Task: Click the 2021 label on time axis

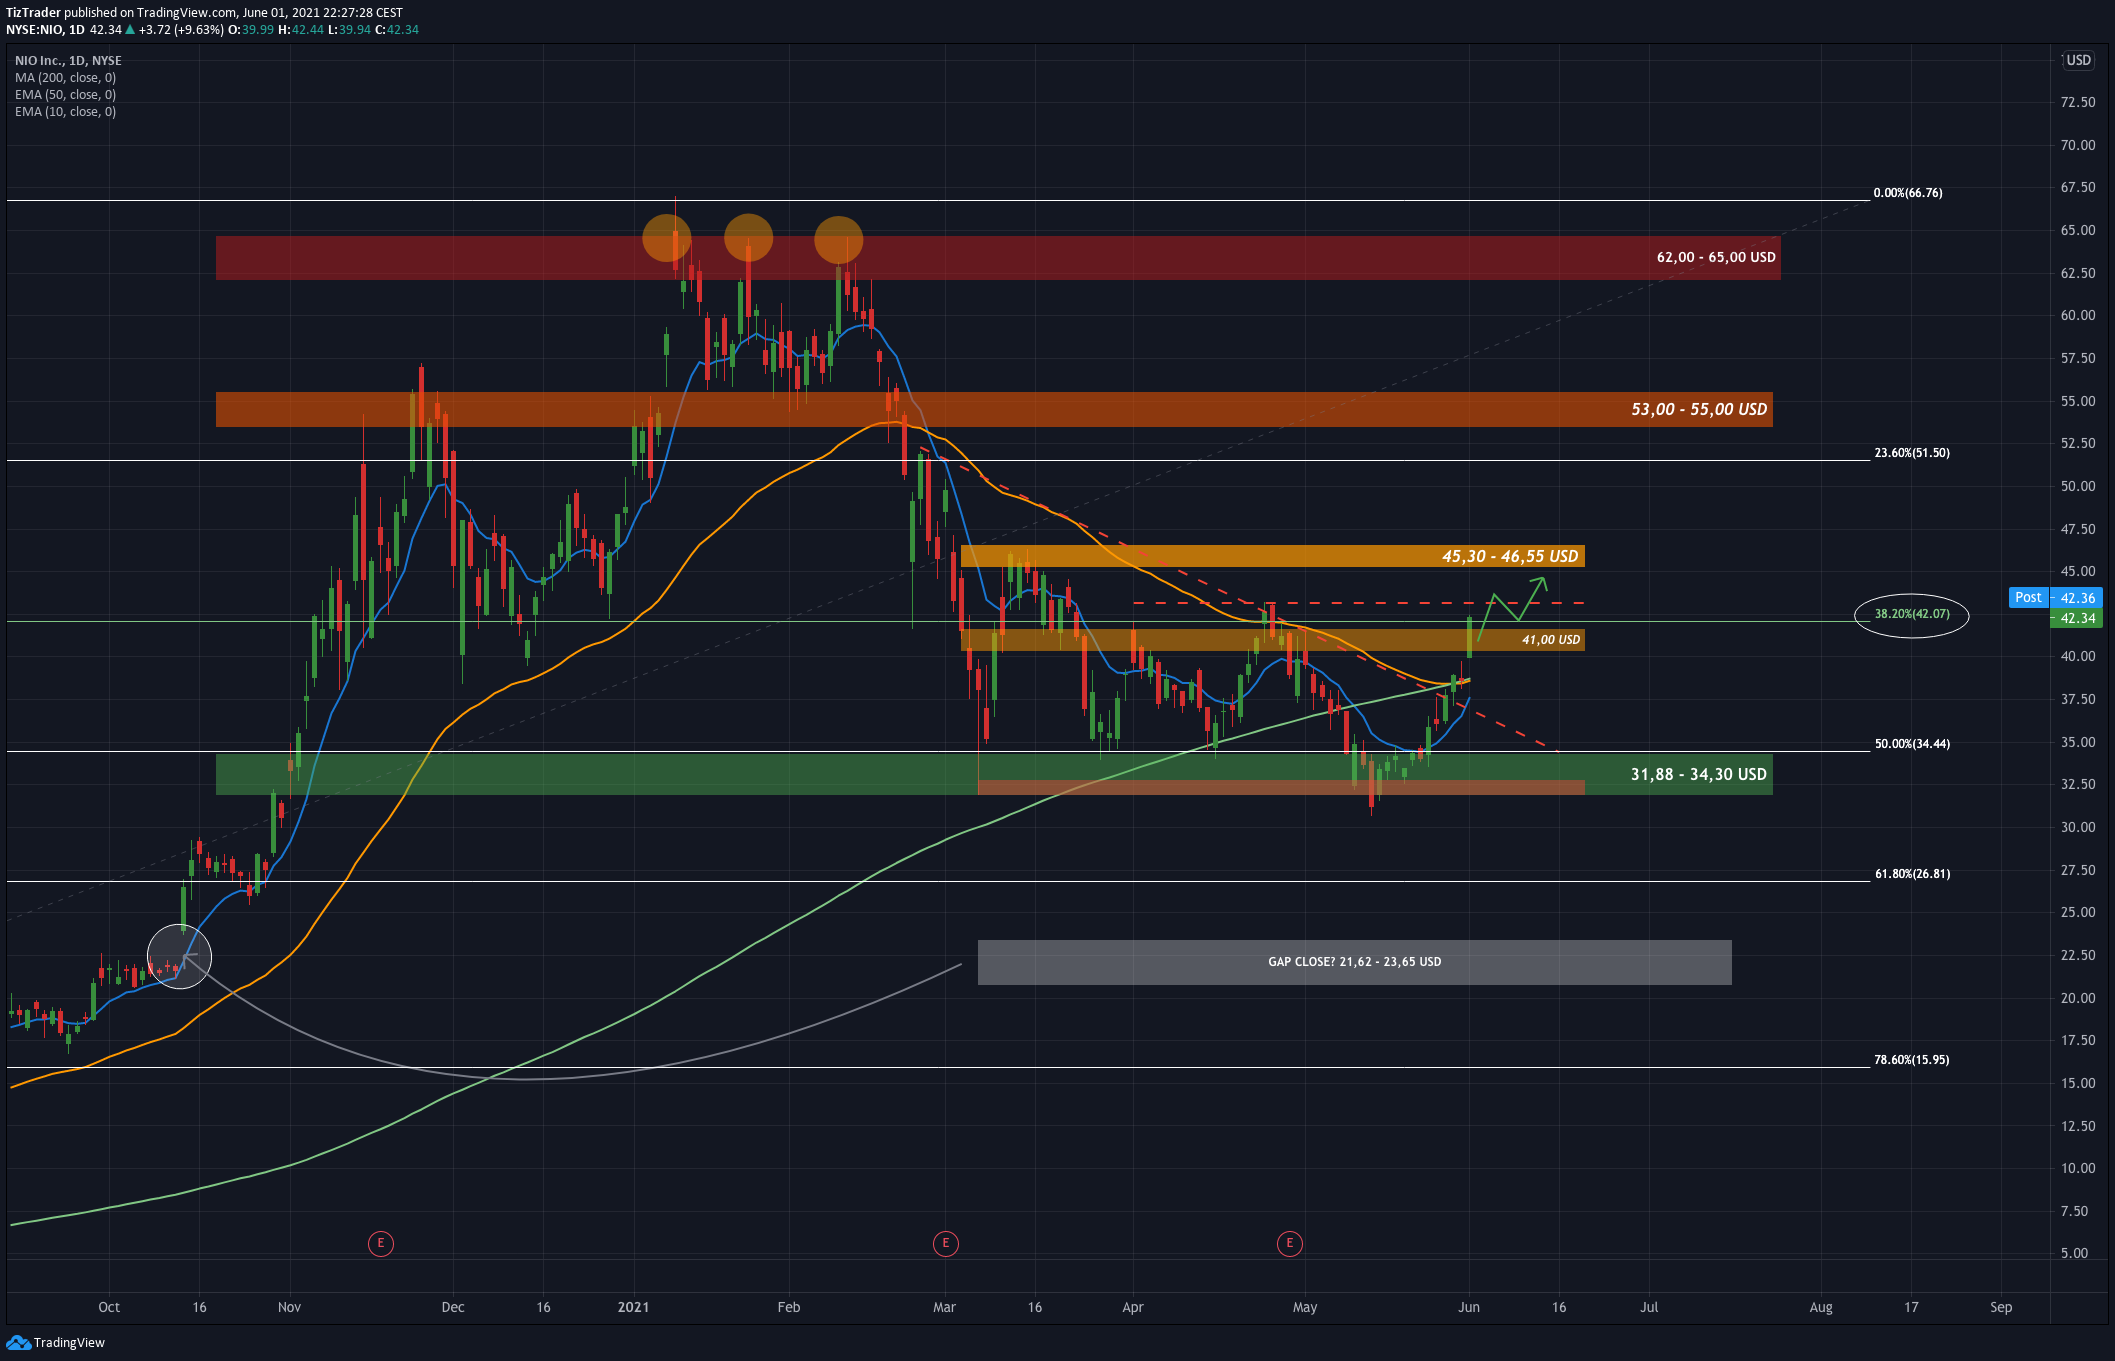Action: coord(633,1307)
